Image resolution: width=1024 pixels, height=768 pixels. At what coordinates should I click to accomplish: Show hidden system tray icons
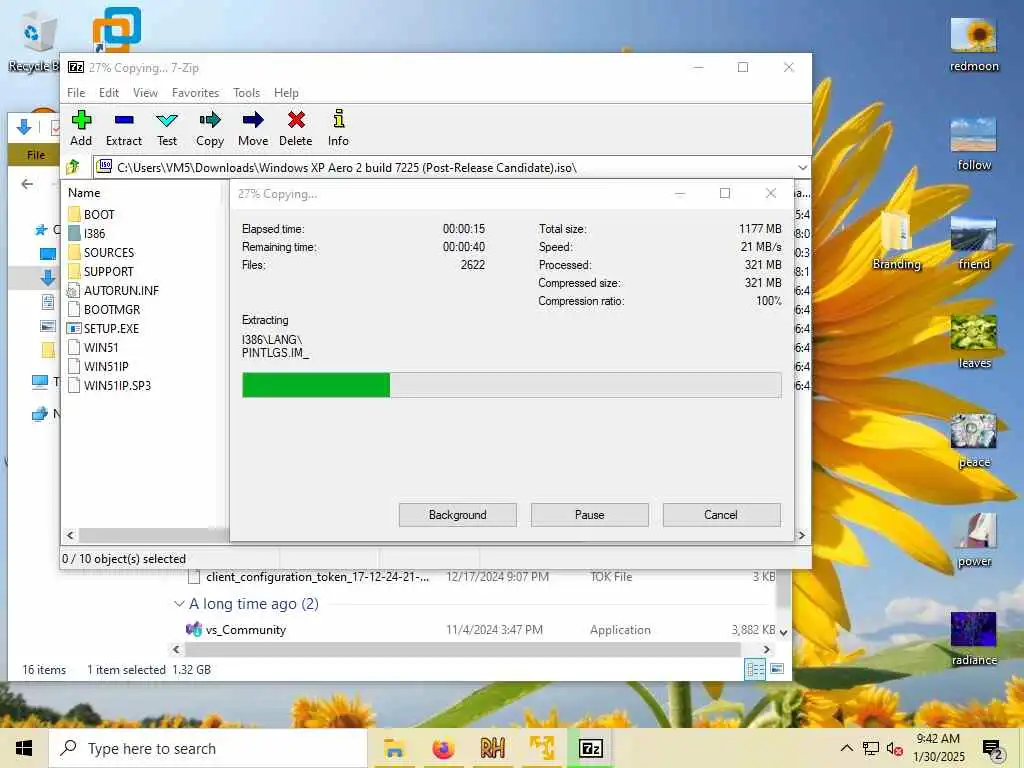(846, 748)
